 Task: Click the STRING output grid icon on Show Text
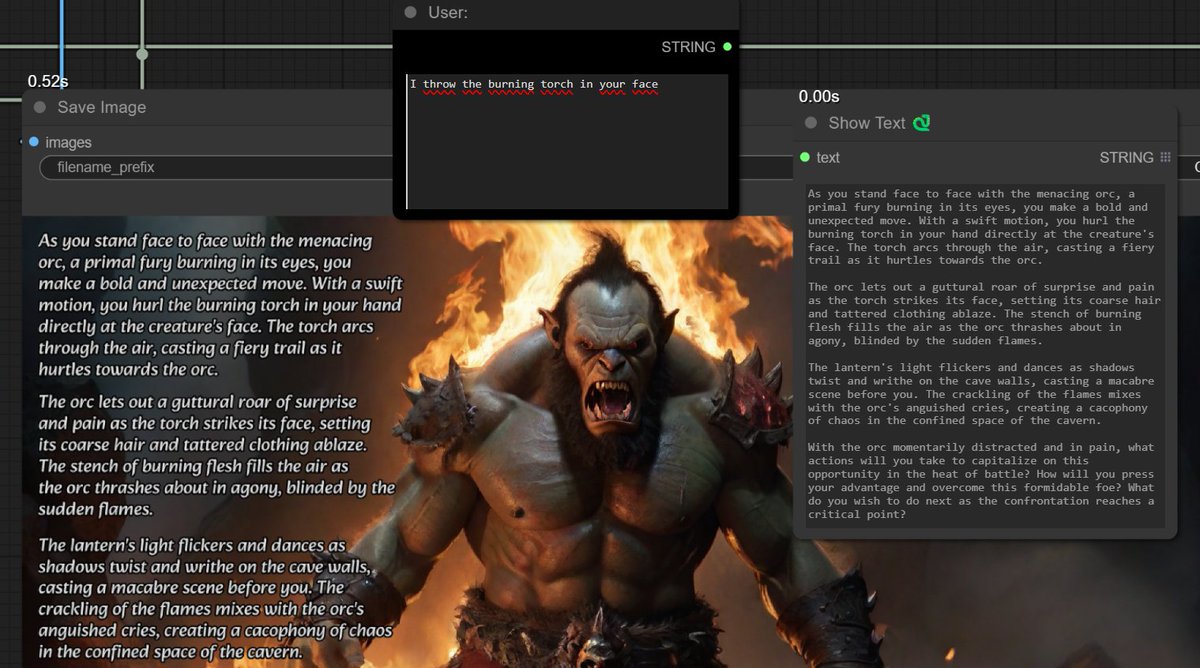(1165, 157)
